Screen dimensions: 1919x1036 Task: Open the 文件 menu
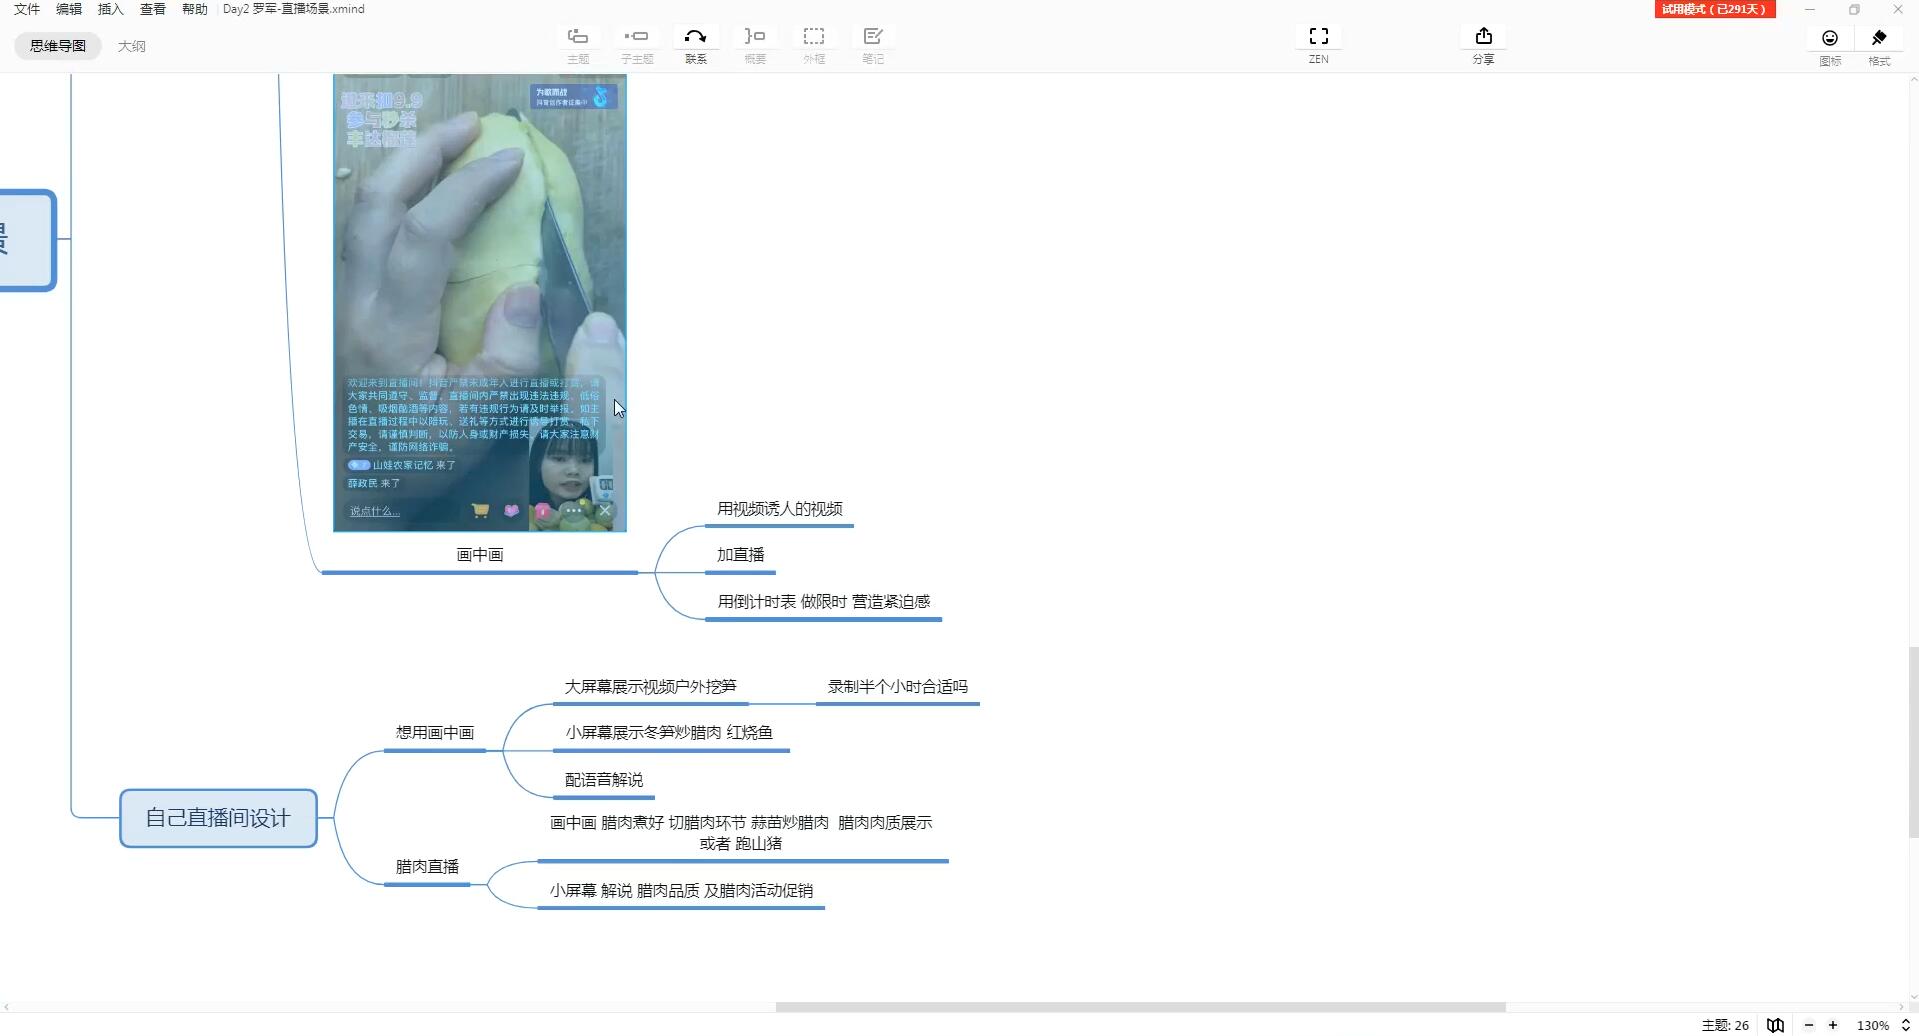coord(27,9)
